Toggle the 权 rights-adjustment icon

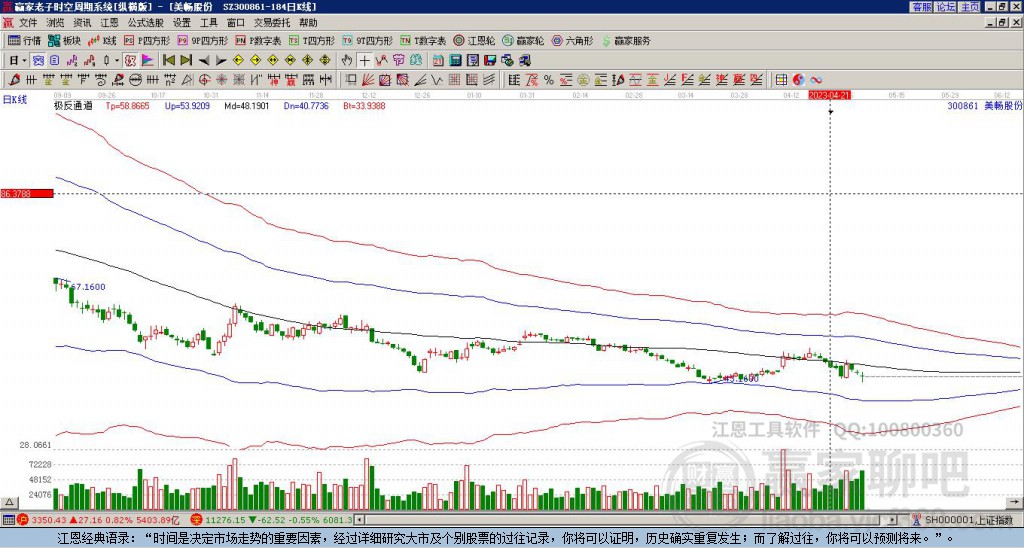[x=129, y=60]
